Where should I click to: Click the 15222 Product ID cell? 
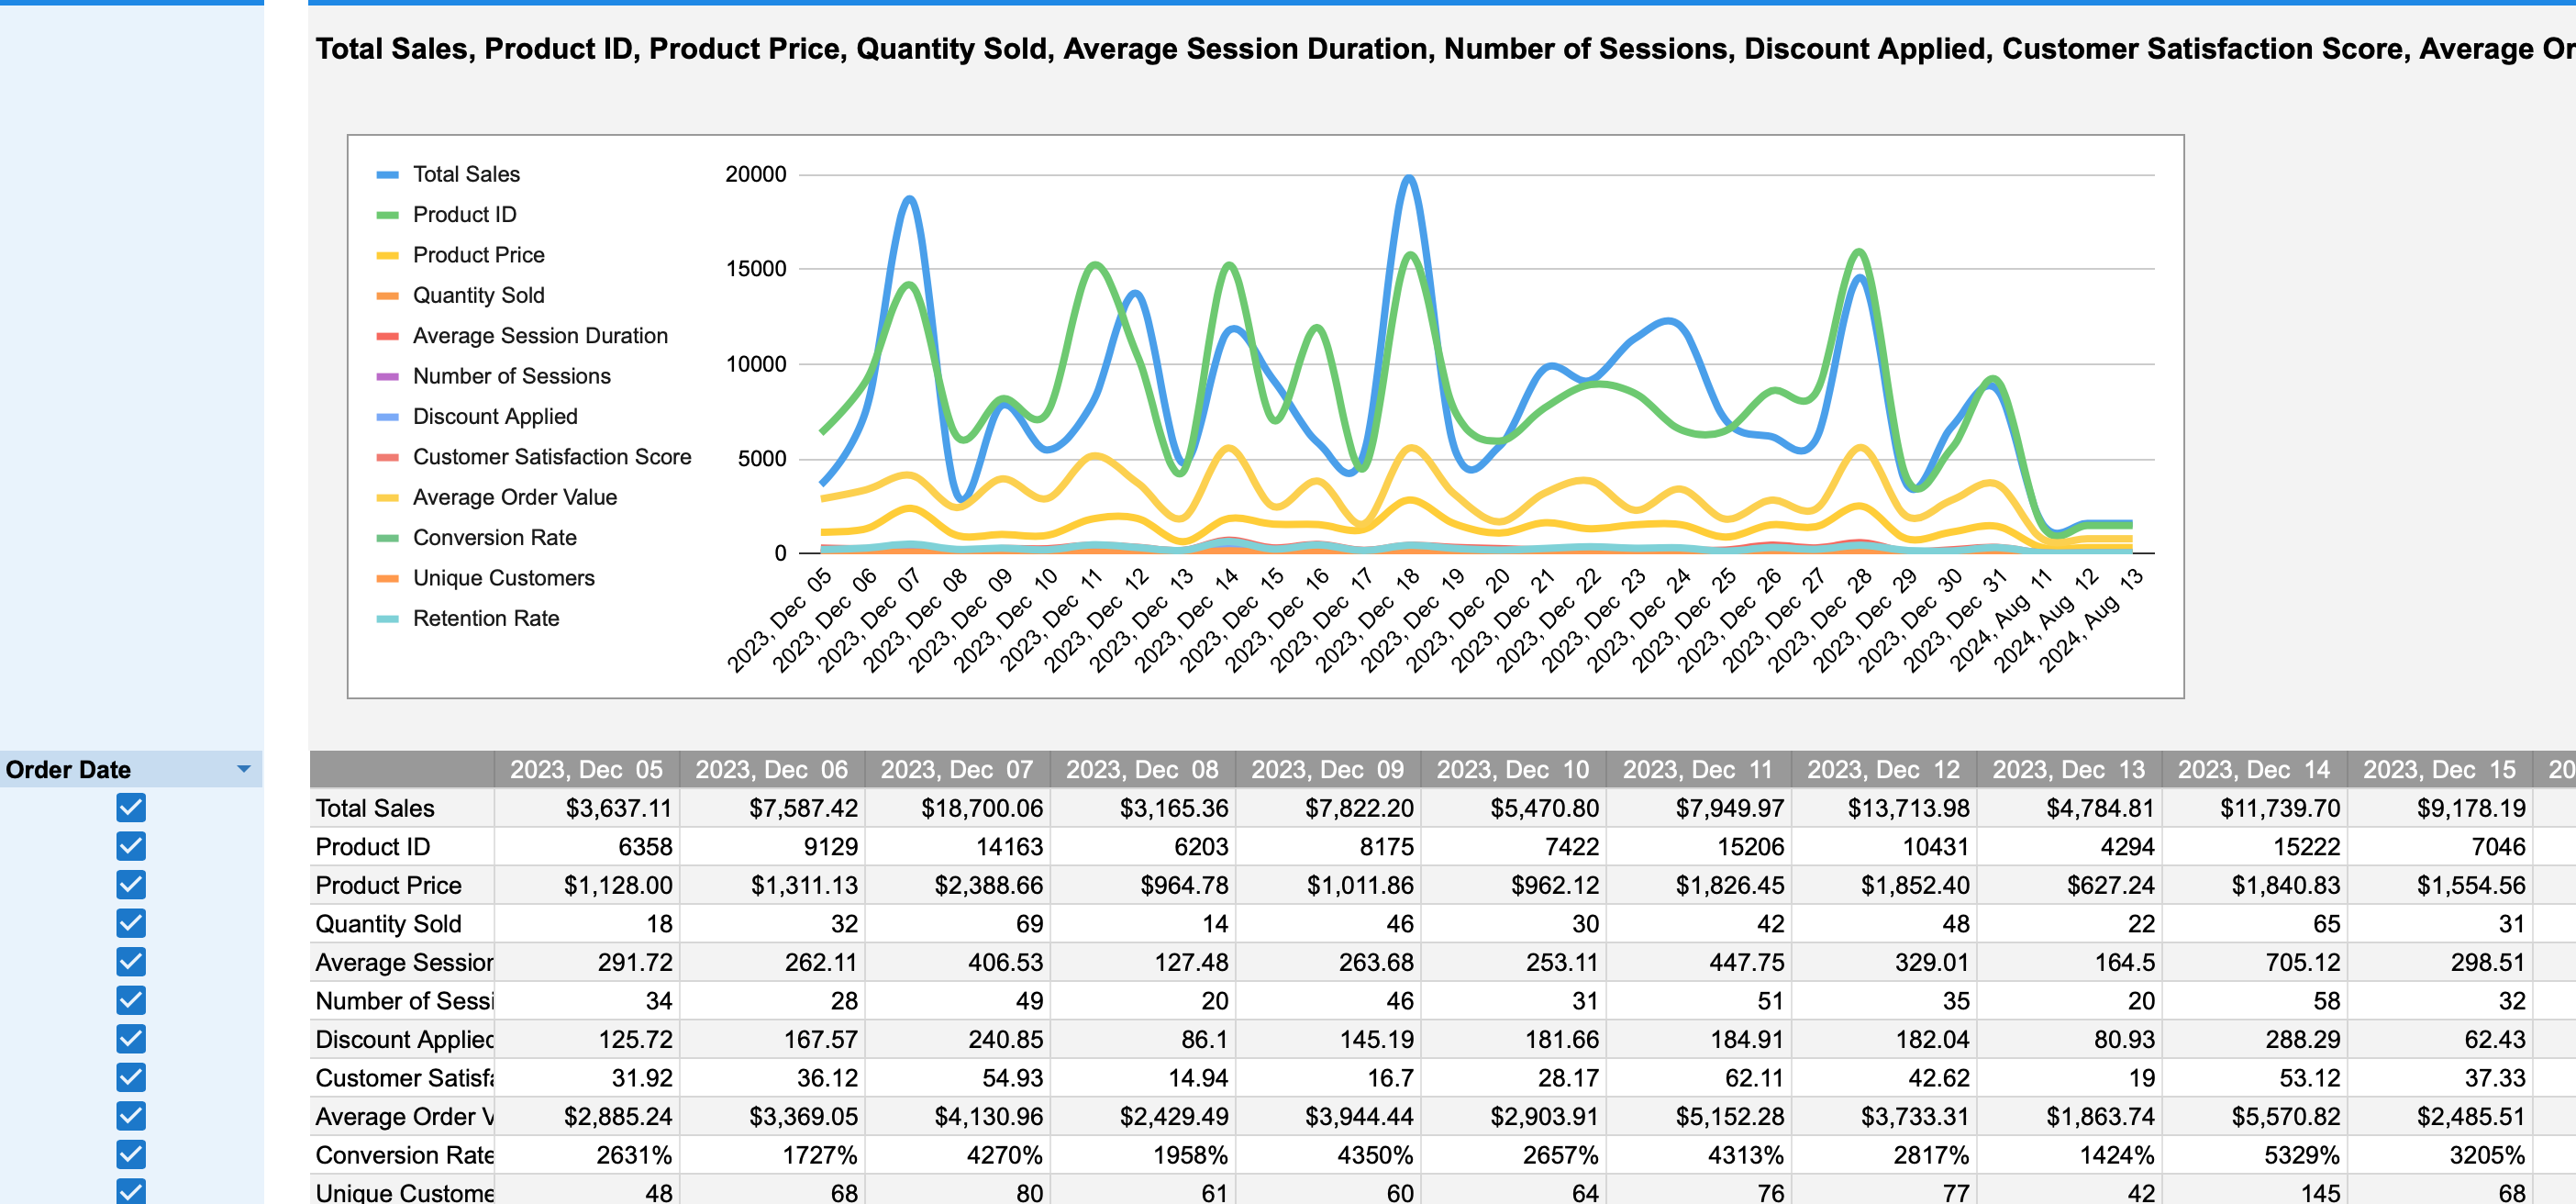pyautogui.click(x=2255, y=846)
